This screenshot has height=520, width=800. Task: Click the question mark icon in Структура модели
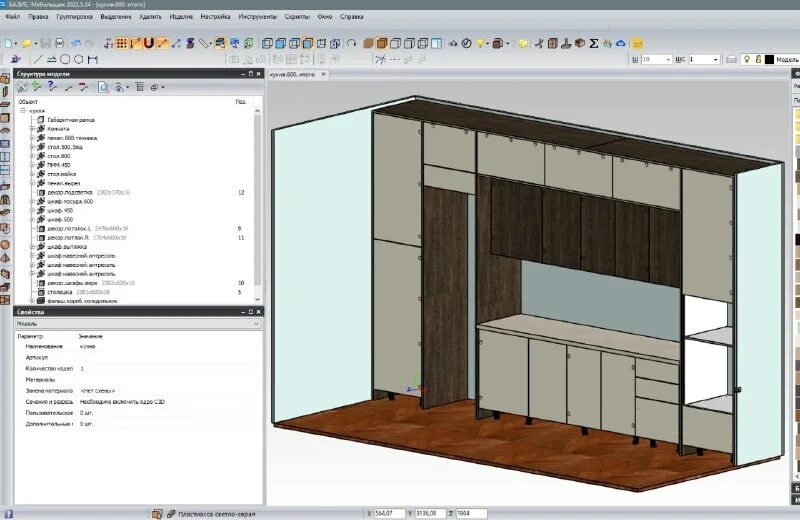pyautogui.click(x=52, y=87)
